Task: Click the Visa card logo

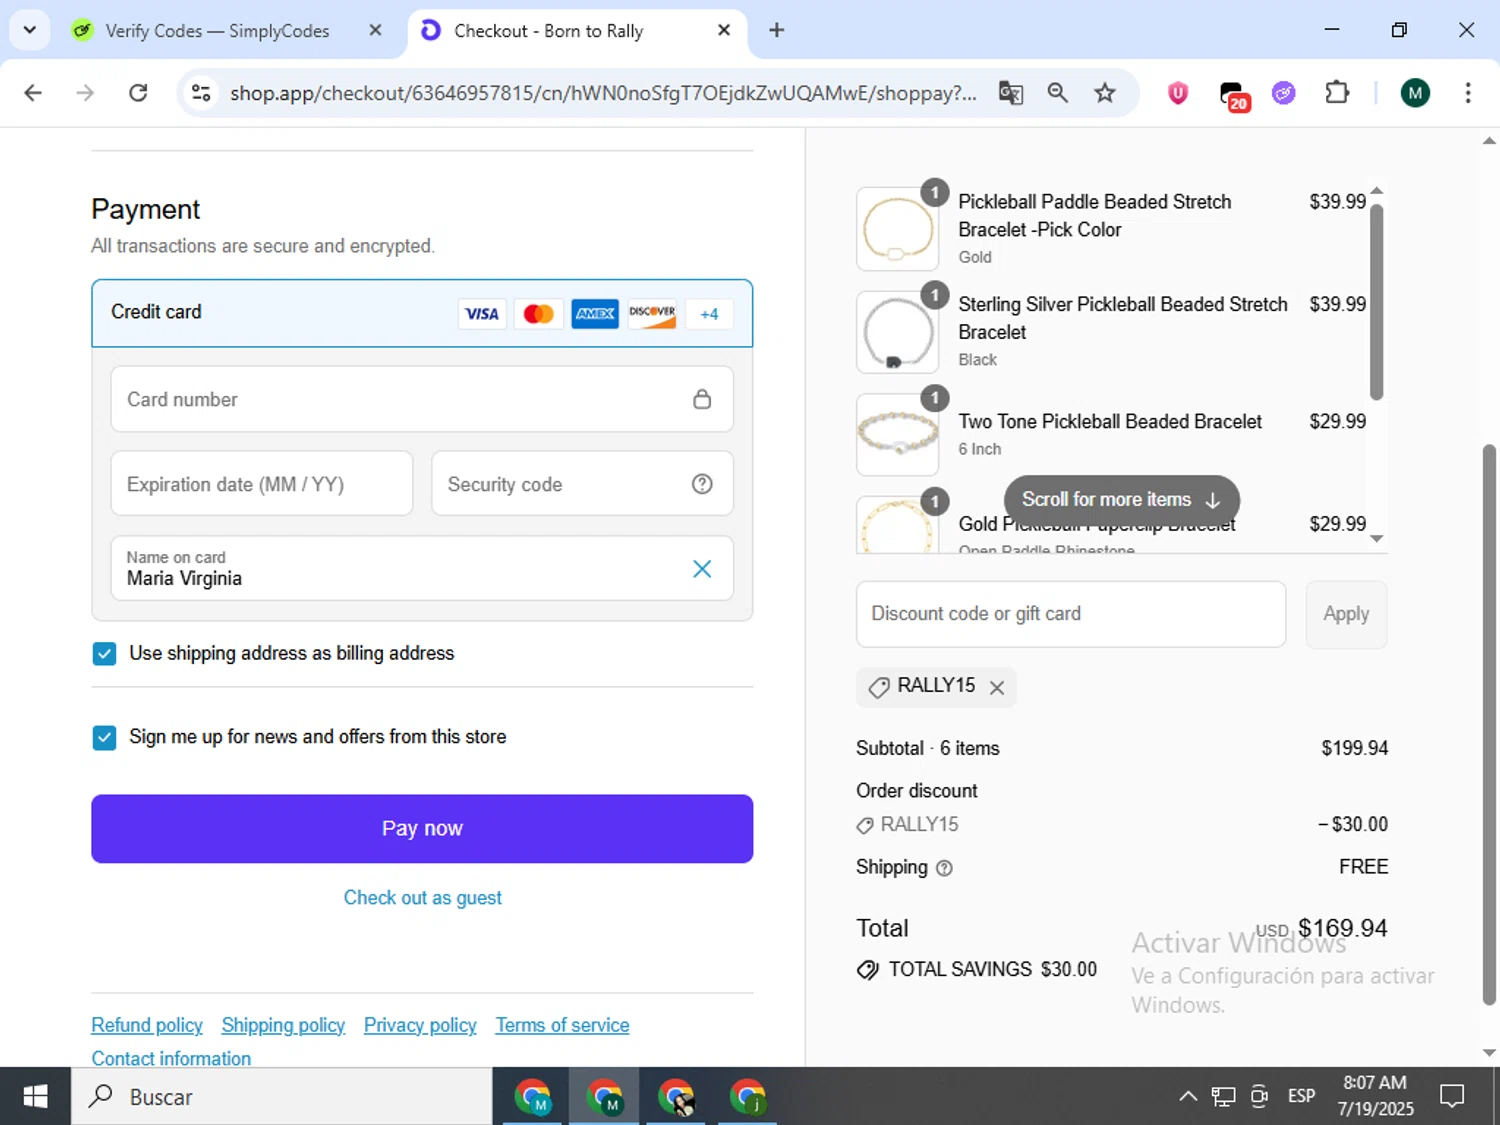Action: tap(482, 314)
